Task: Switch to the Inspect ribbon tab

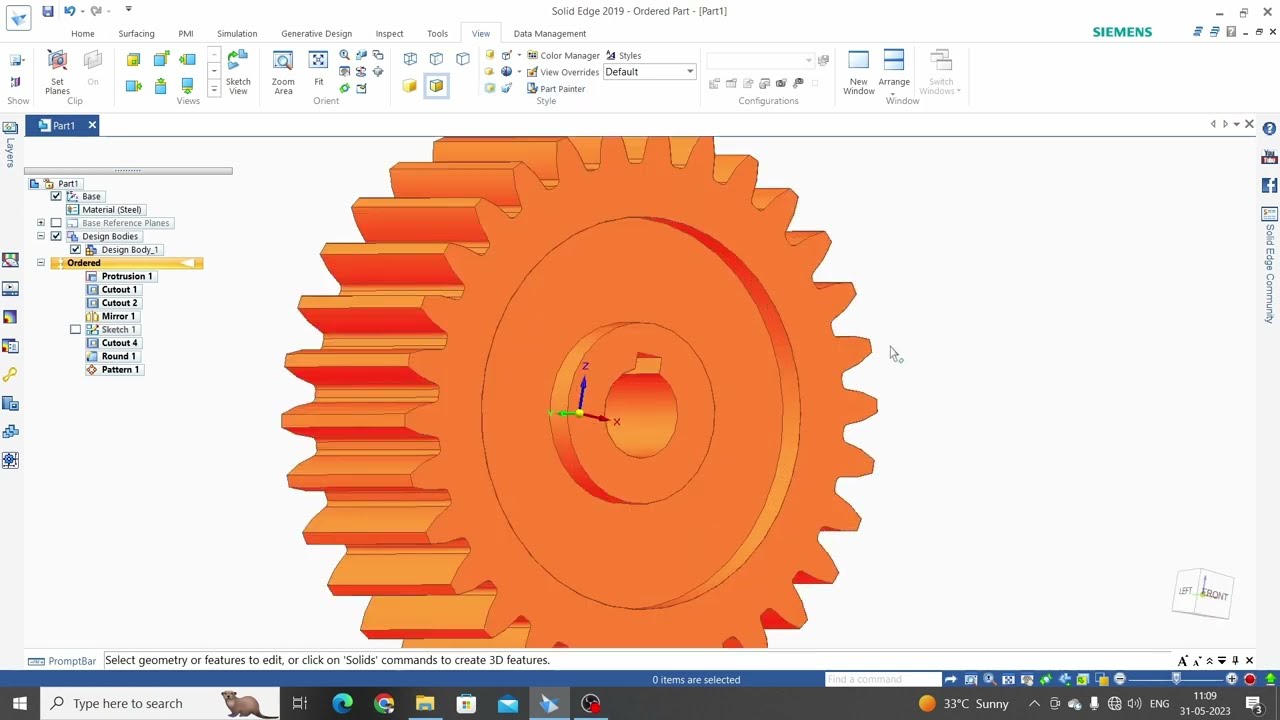Action: [389, 33]
